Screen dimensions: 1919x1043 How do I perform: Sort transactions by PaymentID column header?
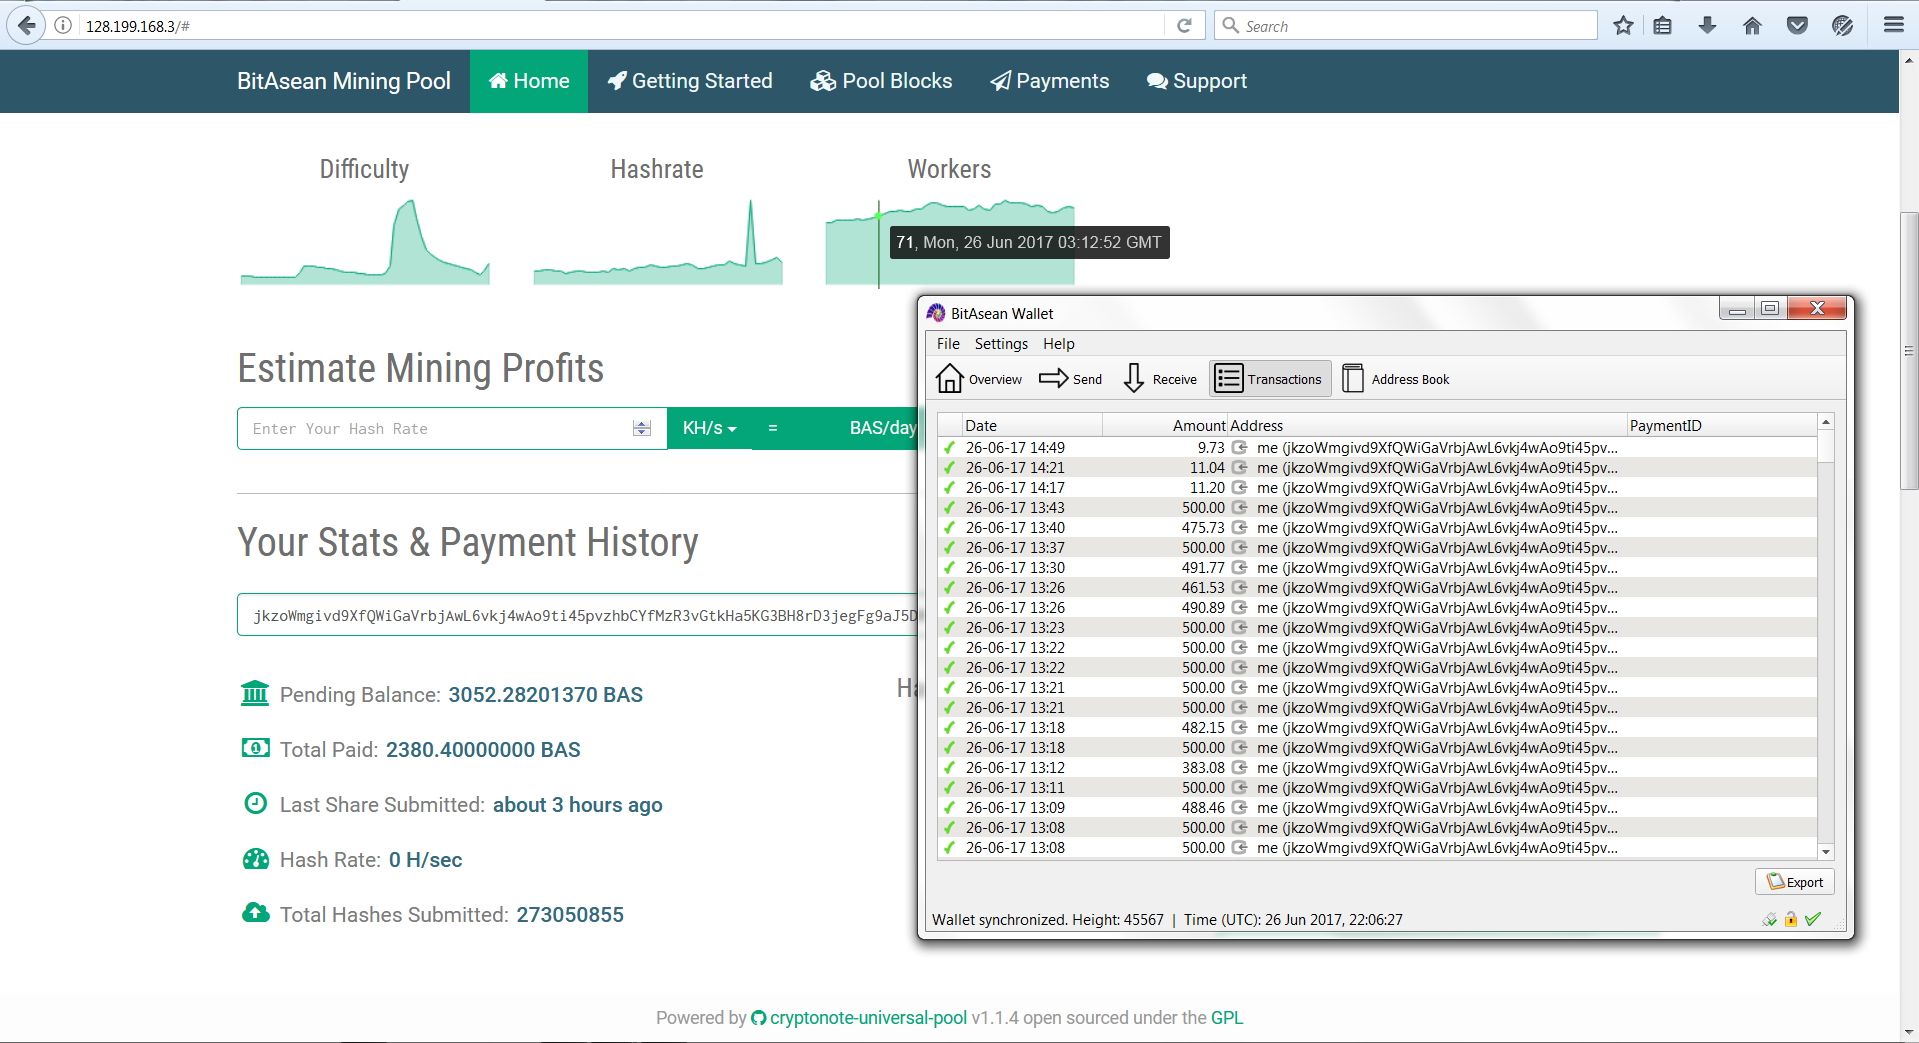(x=1721, y=425)
